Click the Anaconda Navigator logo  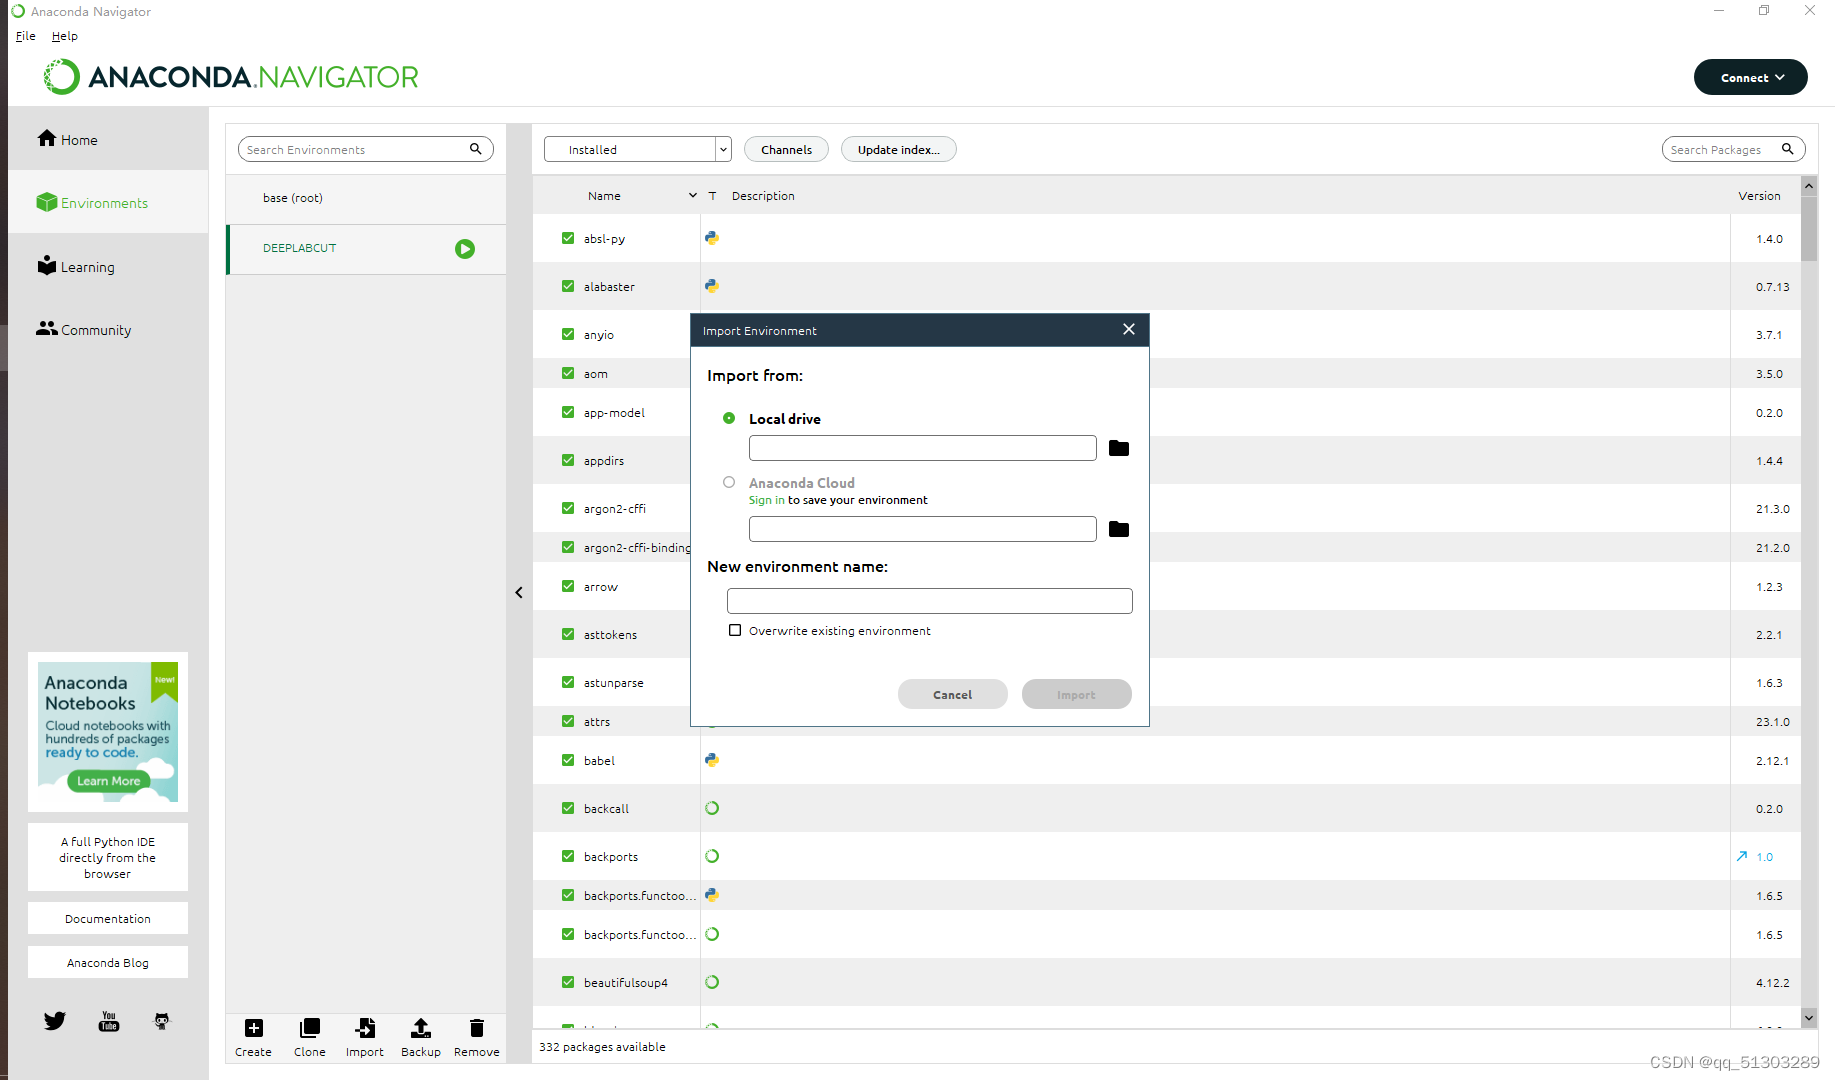[x=231, y=77]
